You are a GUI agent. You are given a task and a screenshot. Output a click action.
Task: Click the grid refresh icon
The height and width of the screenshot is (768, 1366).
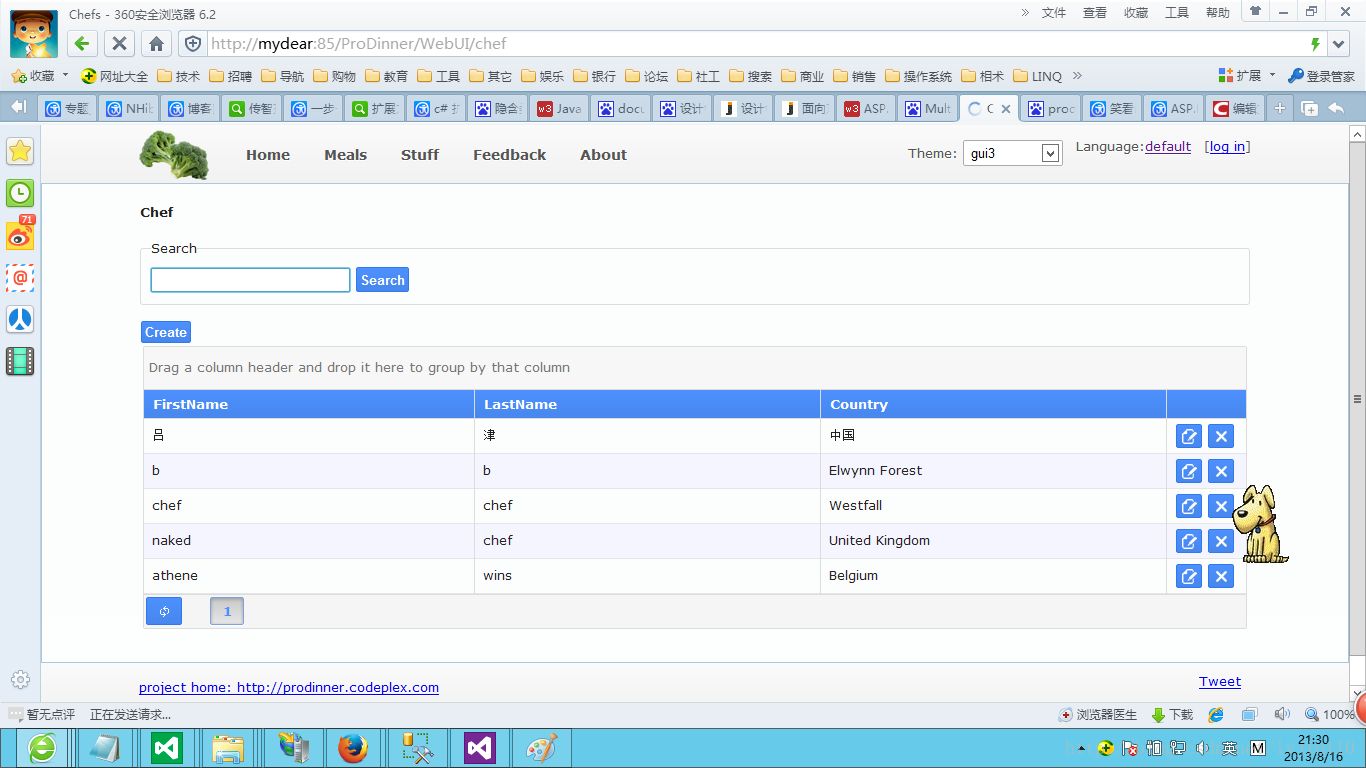coord(164,611)
